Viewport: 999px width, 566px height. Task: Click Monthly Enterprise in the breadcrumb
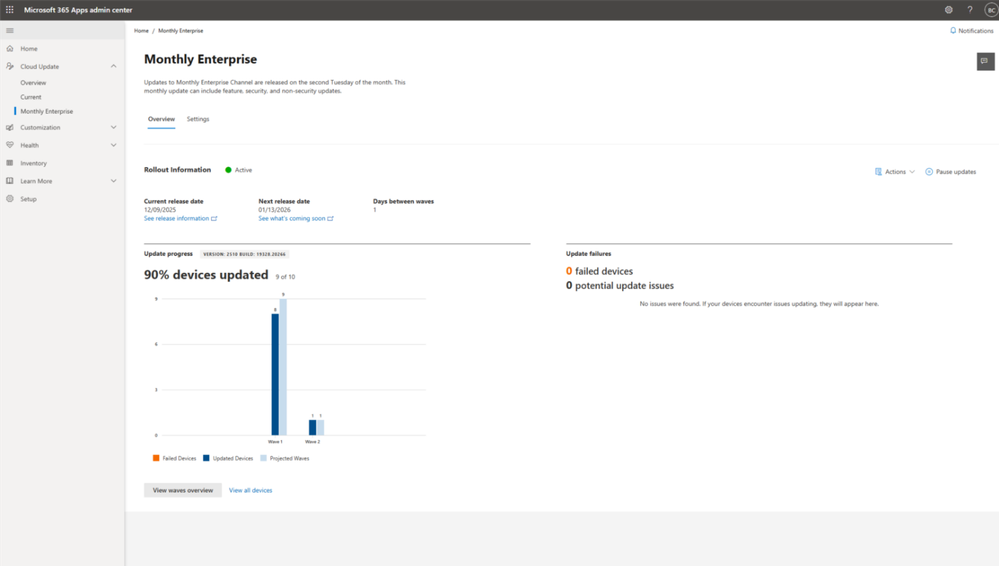click(x=181, y=31)
